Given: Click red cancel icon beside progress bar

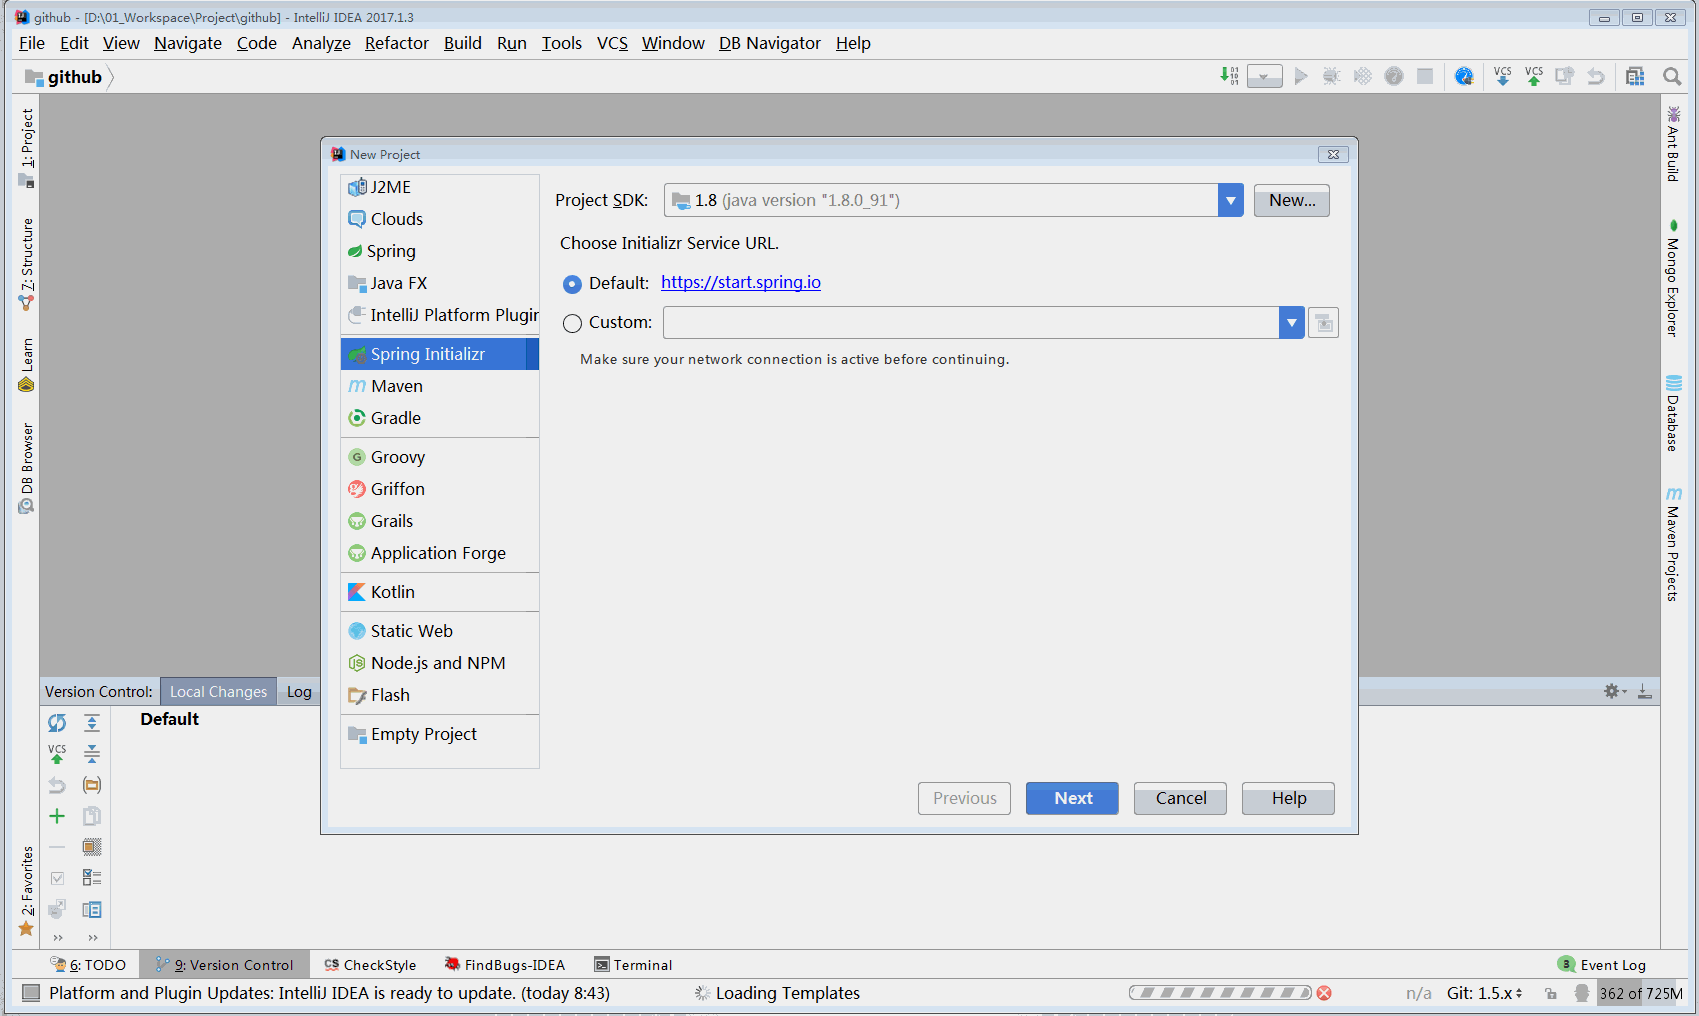Looking at the screenshot, I should pyautogui.click(x=1324, y=993).
